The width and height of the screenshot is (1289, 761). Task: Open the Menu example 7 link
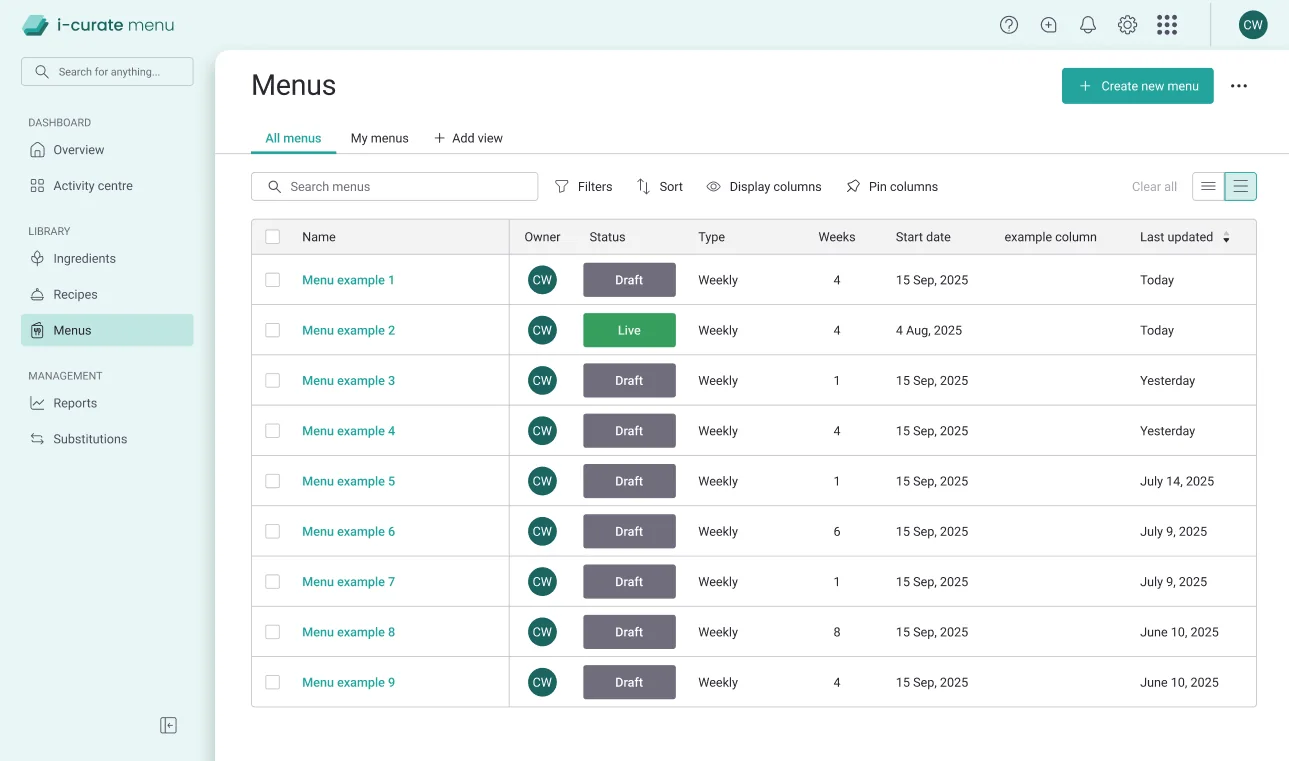click(348, 581)
